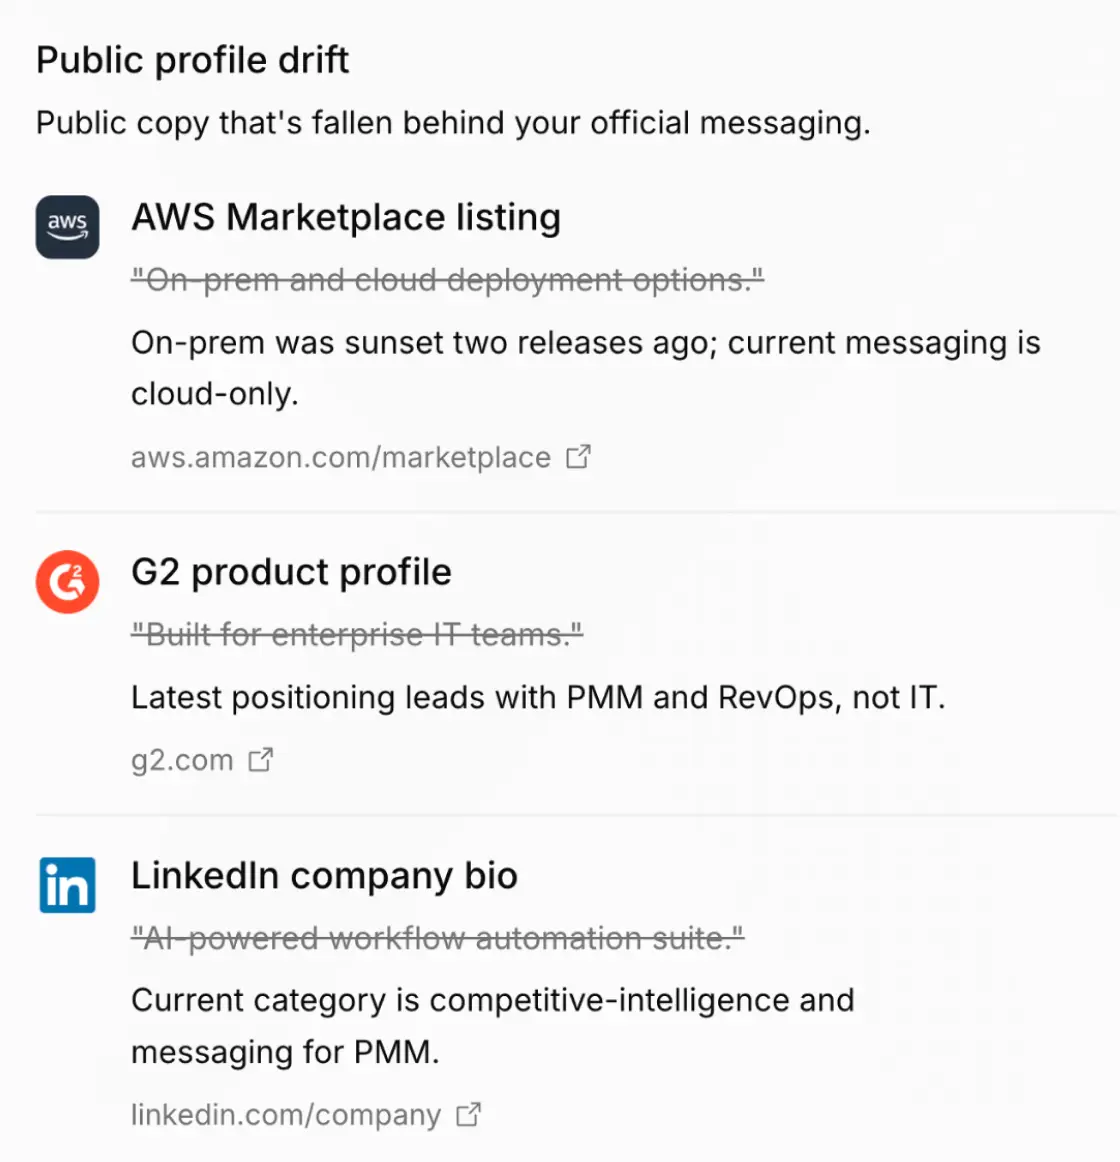
Task: Click the struck-through "On-prem and cloud deployment options" quote
Action: coord(448,280)
